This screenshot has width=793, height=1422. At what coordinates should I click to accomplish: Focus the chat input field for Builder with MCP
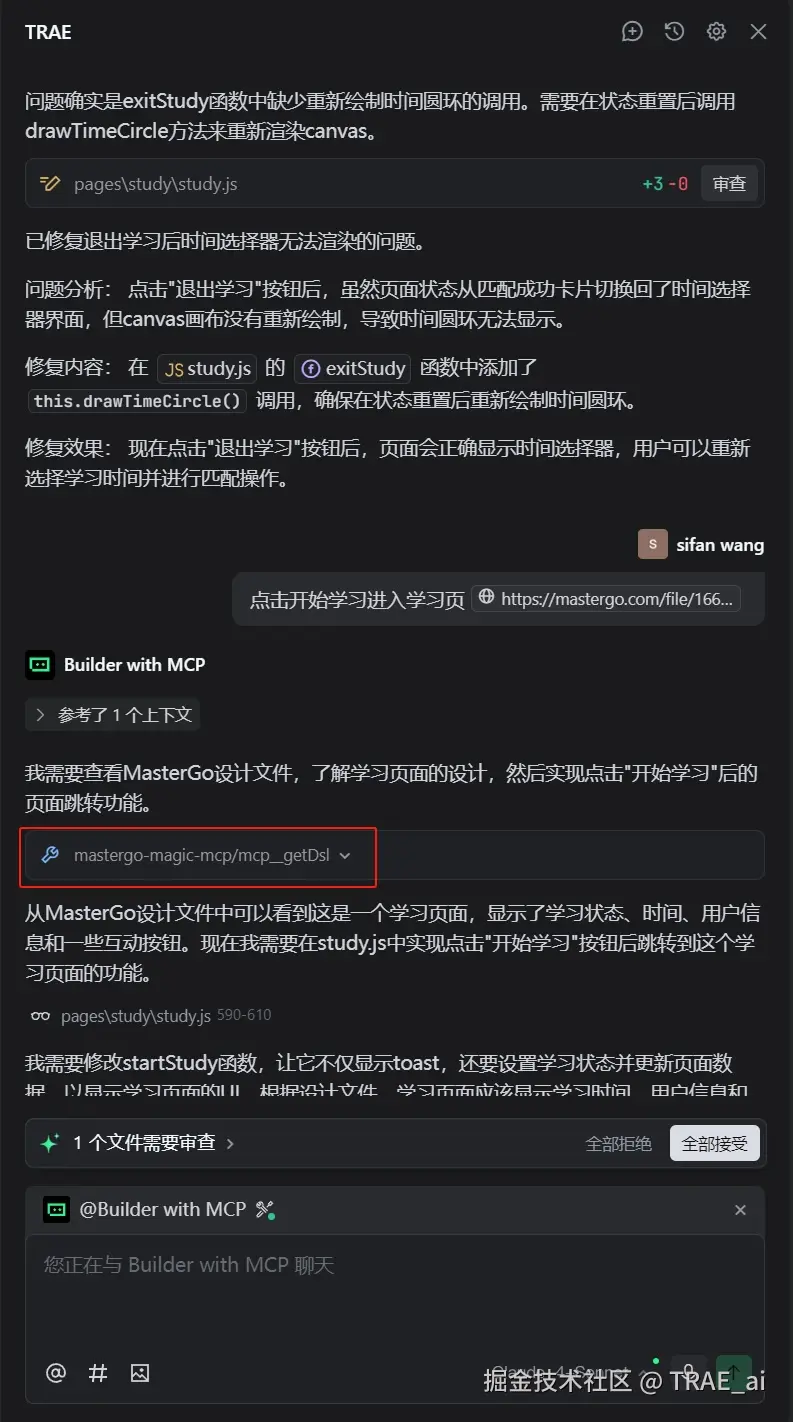(395, 1290)
